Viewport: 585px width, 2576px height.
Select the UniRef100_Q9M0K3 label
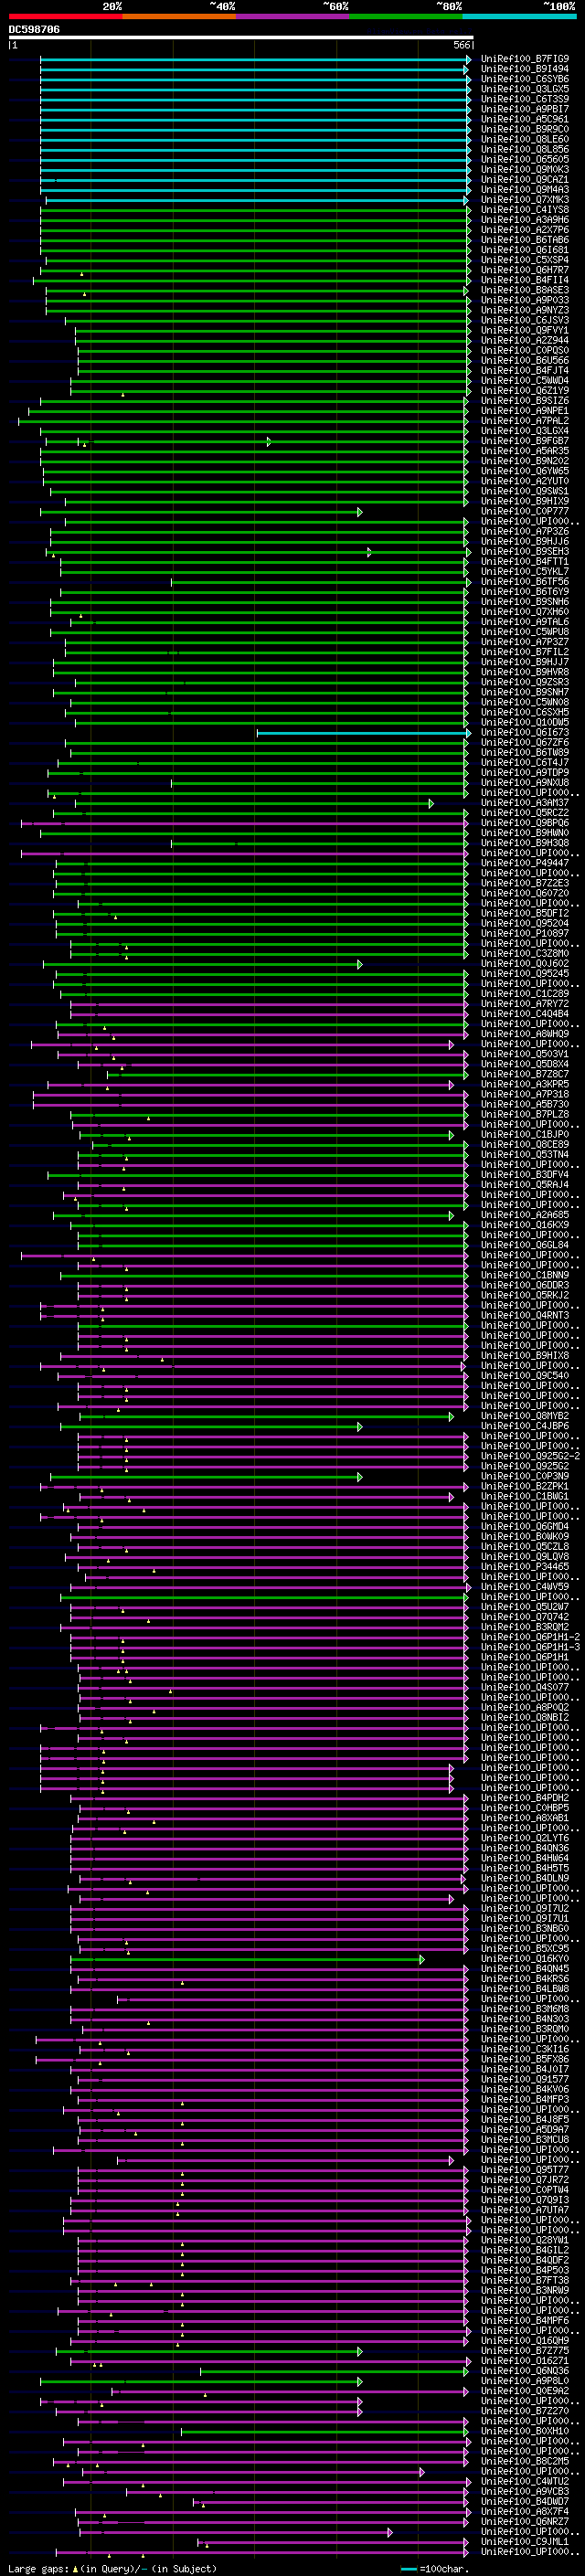click(x=525, y=170)
